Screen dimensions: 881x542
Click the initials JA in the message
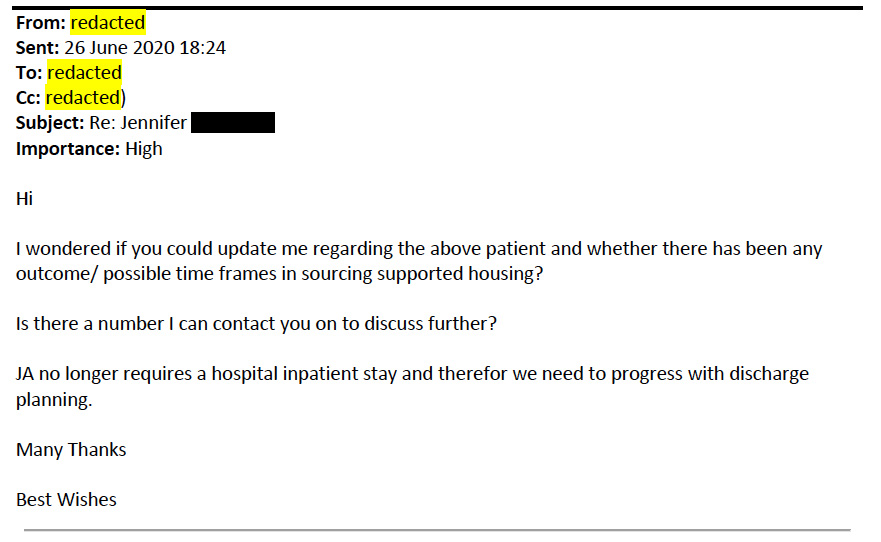tap(25, 374)
